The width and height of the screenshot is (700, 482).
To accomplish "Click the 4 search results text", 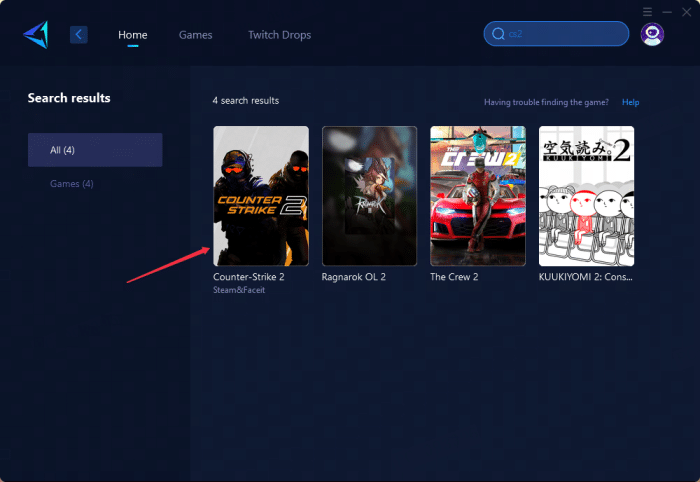I will pyautogui.click(x=246, y=101).
